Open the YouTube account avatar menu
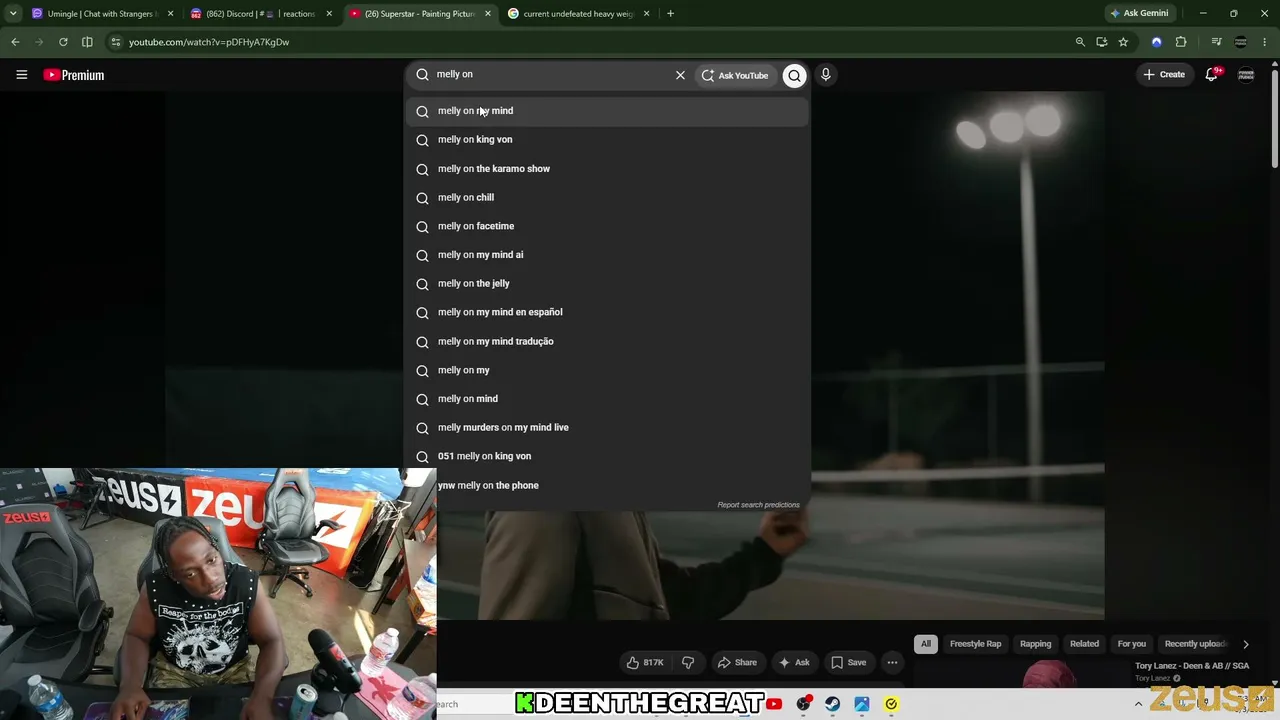The image size is (1280, 720). pyautogui.click(x=1246, y=75)
